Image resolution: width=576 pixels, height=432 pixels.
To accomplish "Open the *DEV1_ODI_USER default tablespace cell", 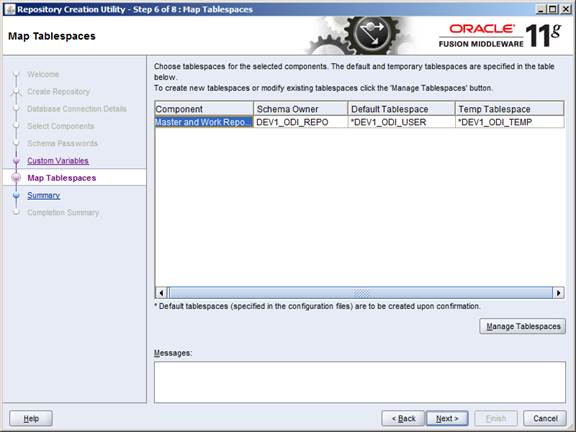I will tap(402, 122).
